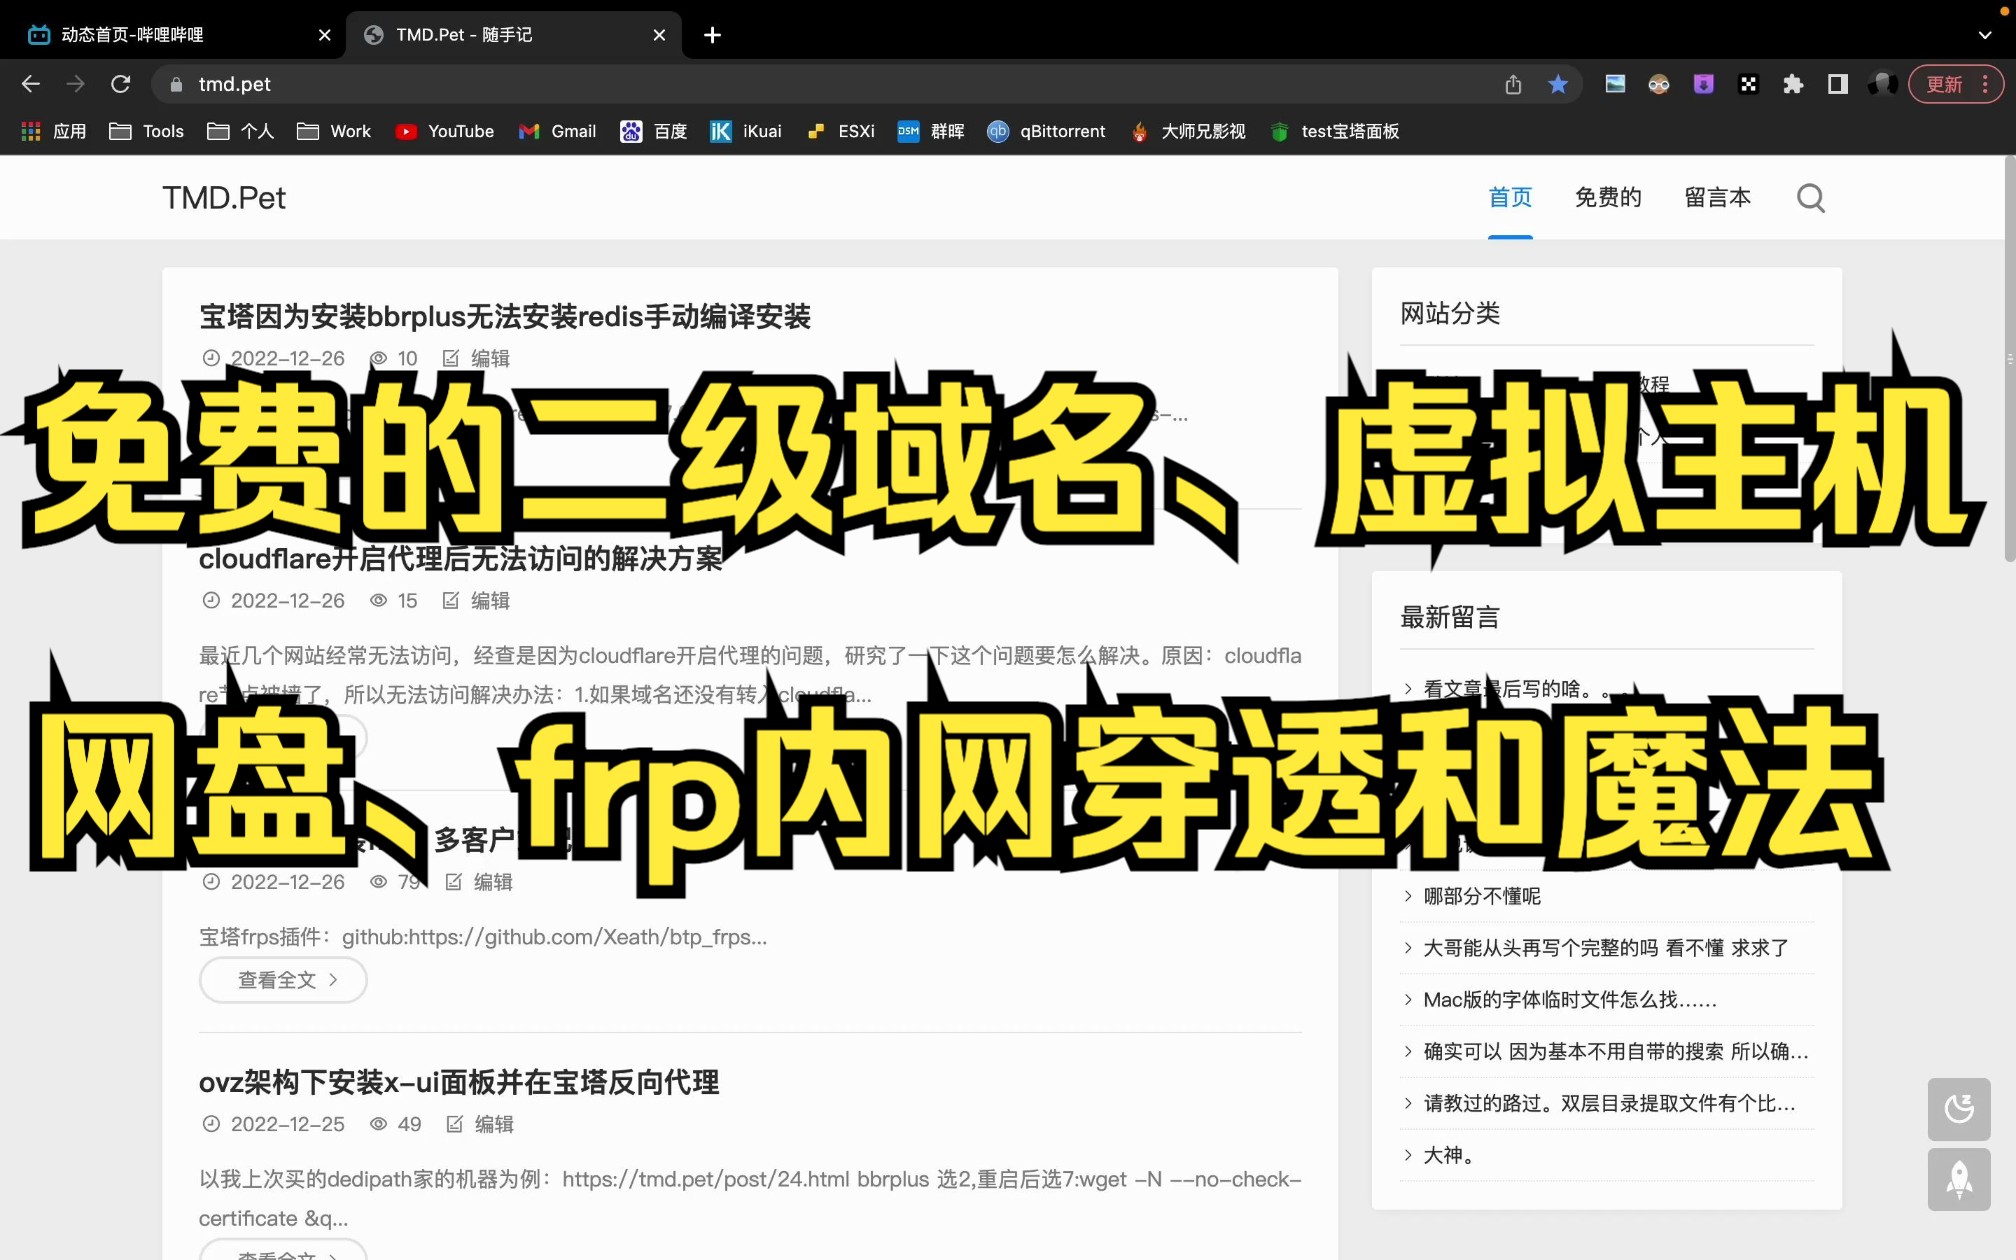Click the rocket back-to-top button
2016x1260 pixels.
point(1959,1180)
